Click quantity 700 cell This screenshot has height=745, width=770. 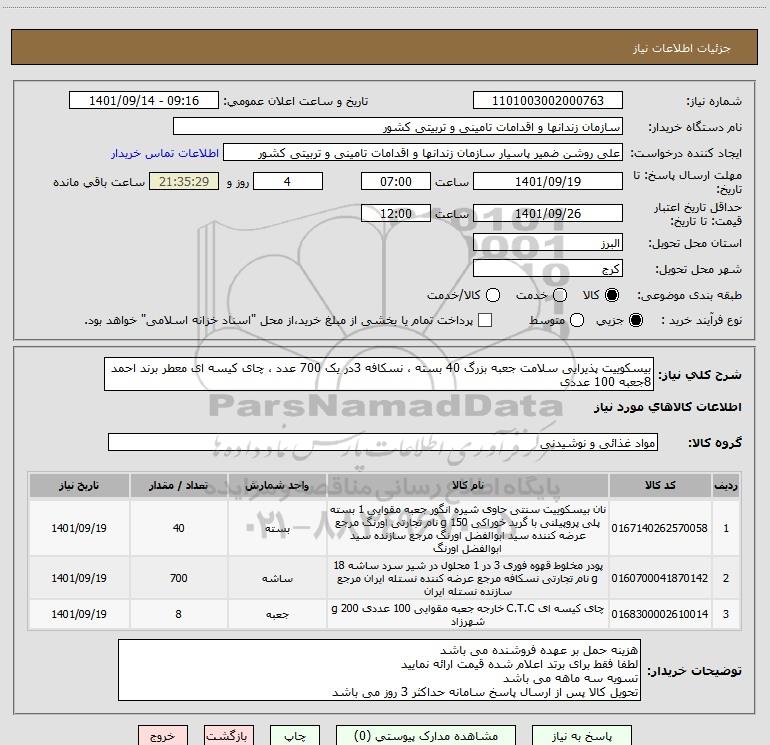pos(178,578)
